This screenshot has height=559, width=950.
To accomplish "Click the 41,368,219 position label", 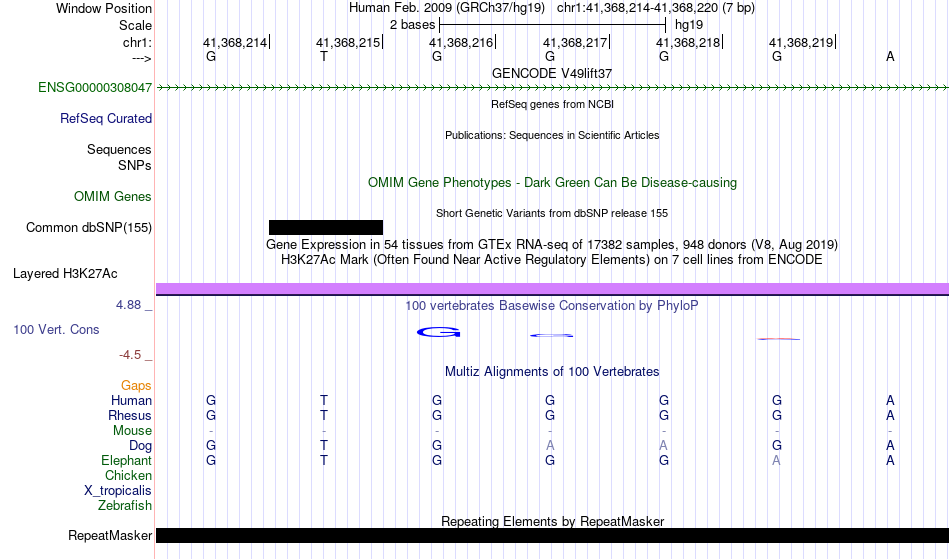I will tap(802, 42).
